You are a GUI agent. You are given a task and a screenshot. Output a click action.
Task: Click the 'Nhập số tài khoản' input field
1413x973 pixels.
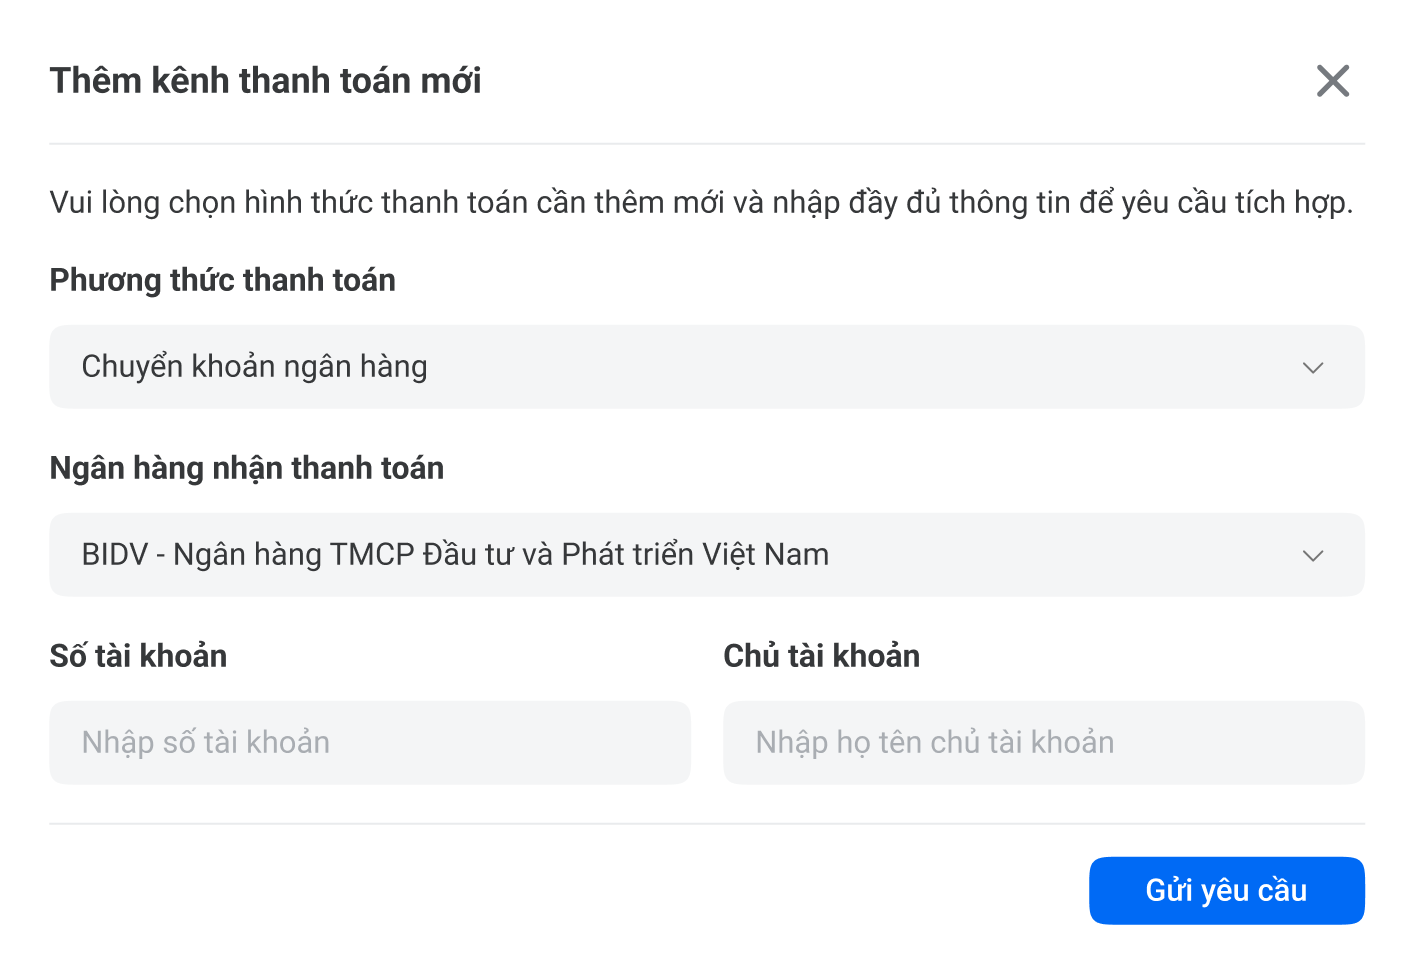coord(370,742)
